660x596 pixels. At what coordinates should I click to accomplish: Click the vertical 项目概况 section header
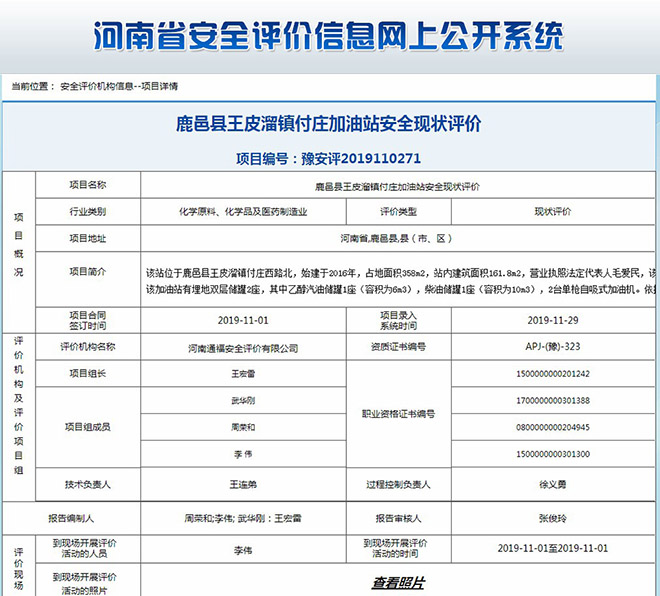(x=19, y=245)
